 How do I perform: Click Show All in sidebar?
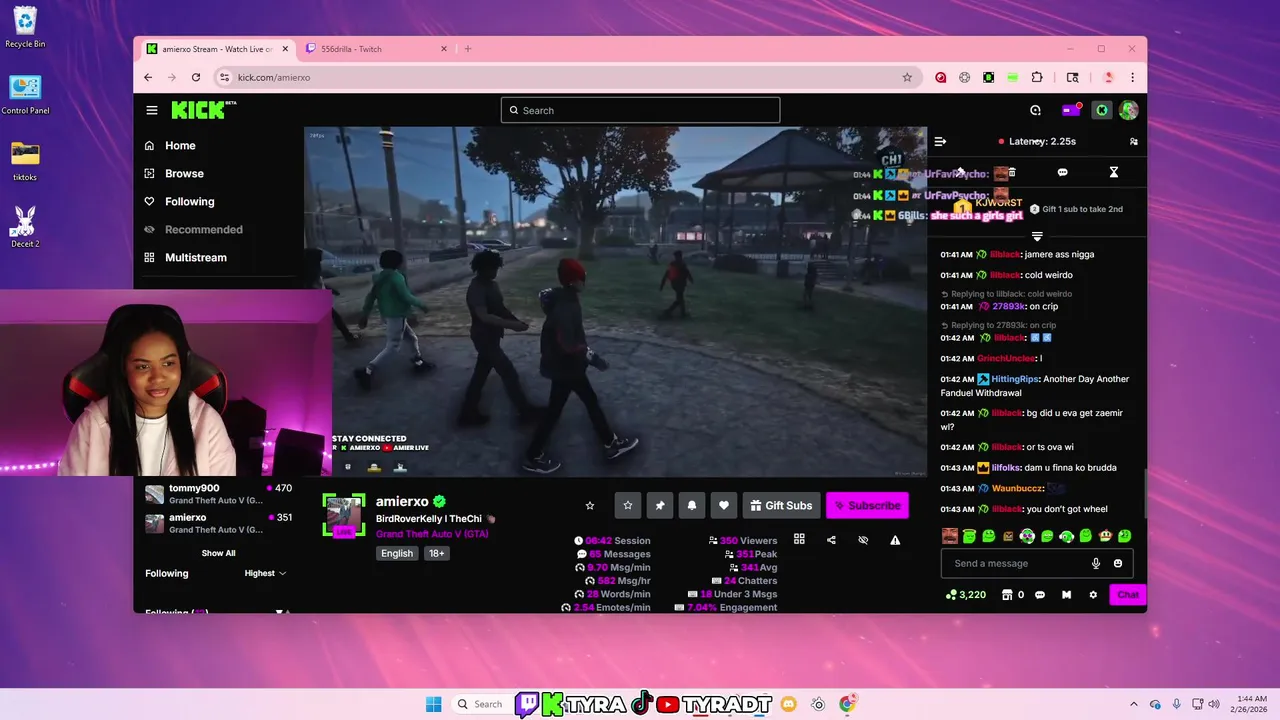tap(218, 553)
